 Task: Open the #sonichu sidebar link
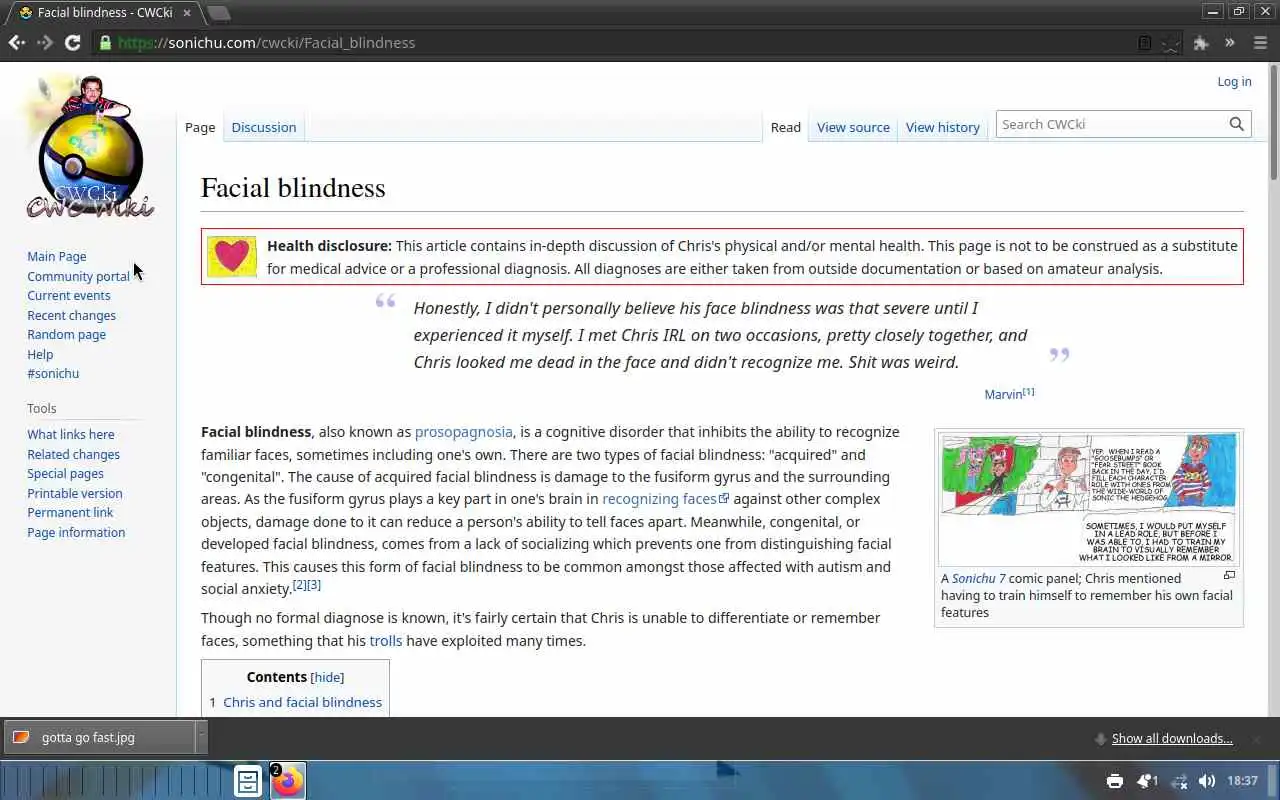[53, 374]
